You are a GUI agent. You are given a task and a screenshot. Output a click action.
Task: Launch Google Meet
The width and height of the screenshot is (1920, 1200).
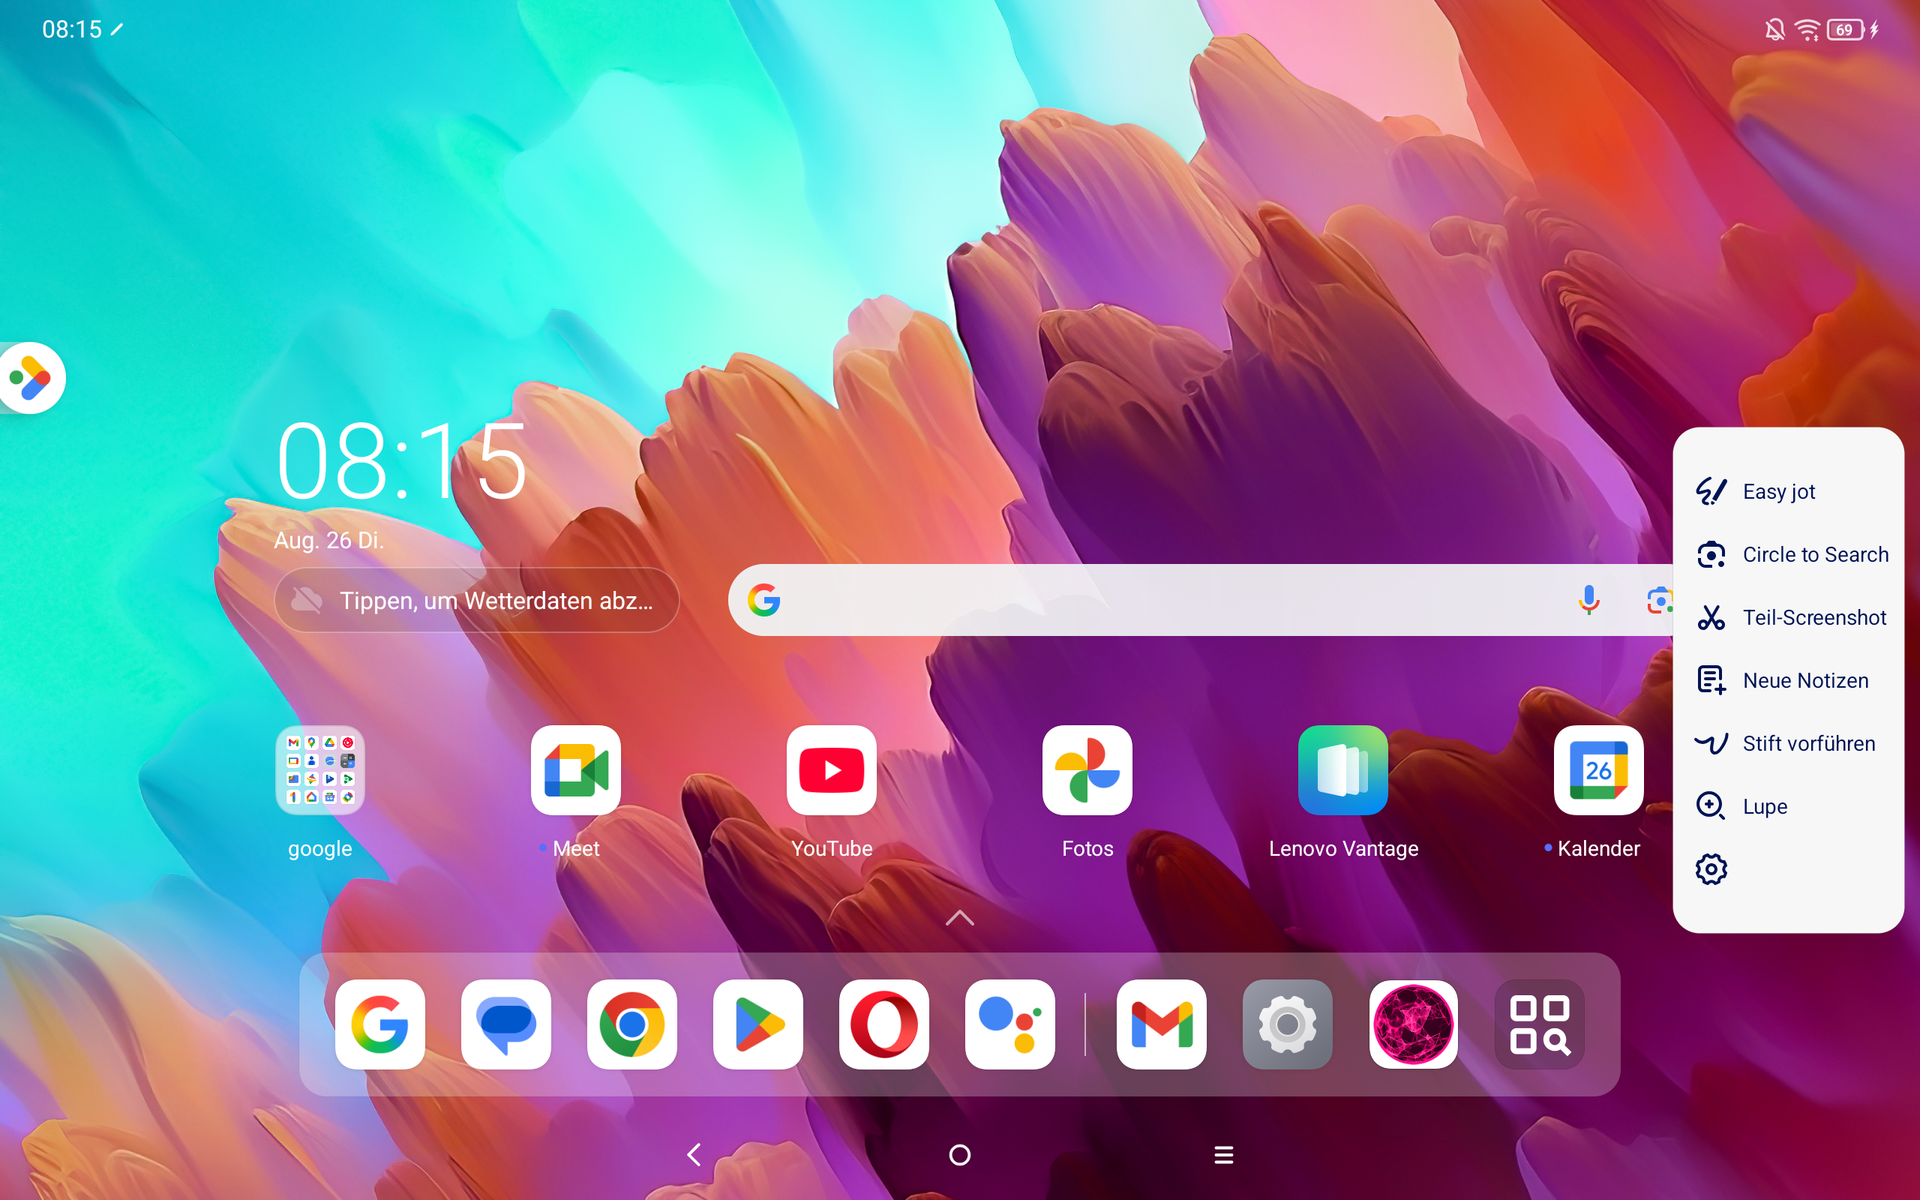point(575,770)
